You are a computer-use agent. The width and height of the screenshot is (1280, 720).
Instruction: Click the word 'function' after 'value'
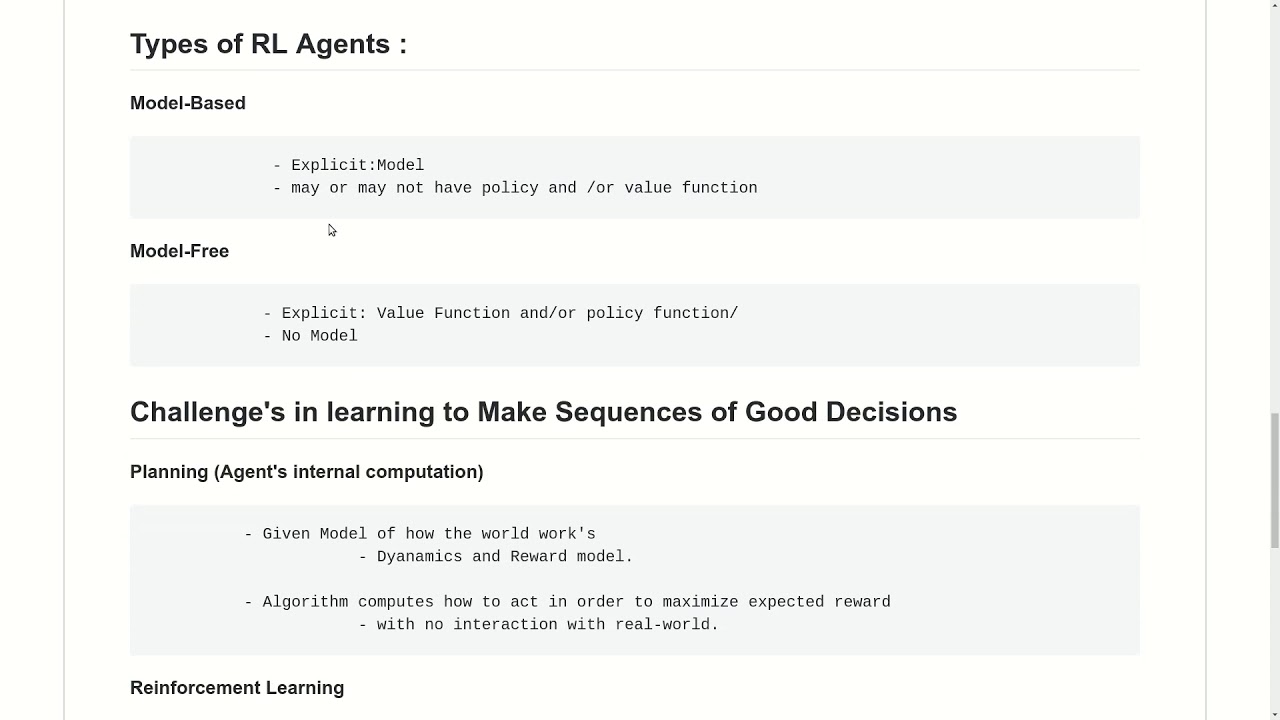[720, 188]
